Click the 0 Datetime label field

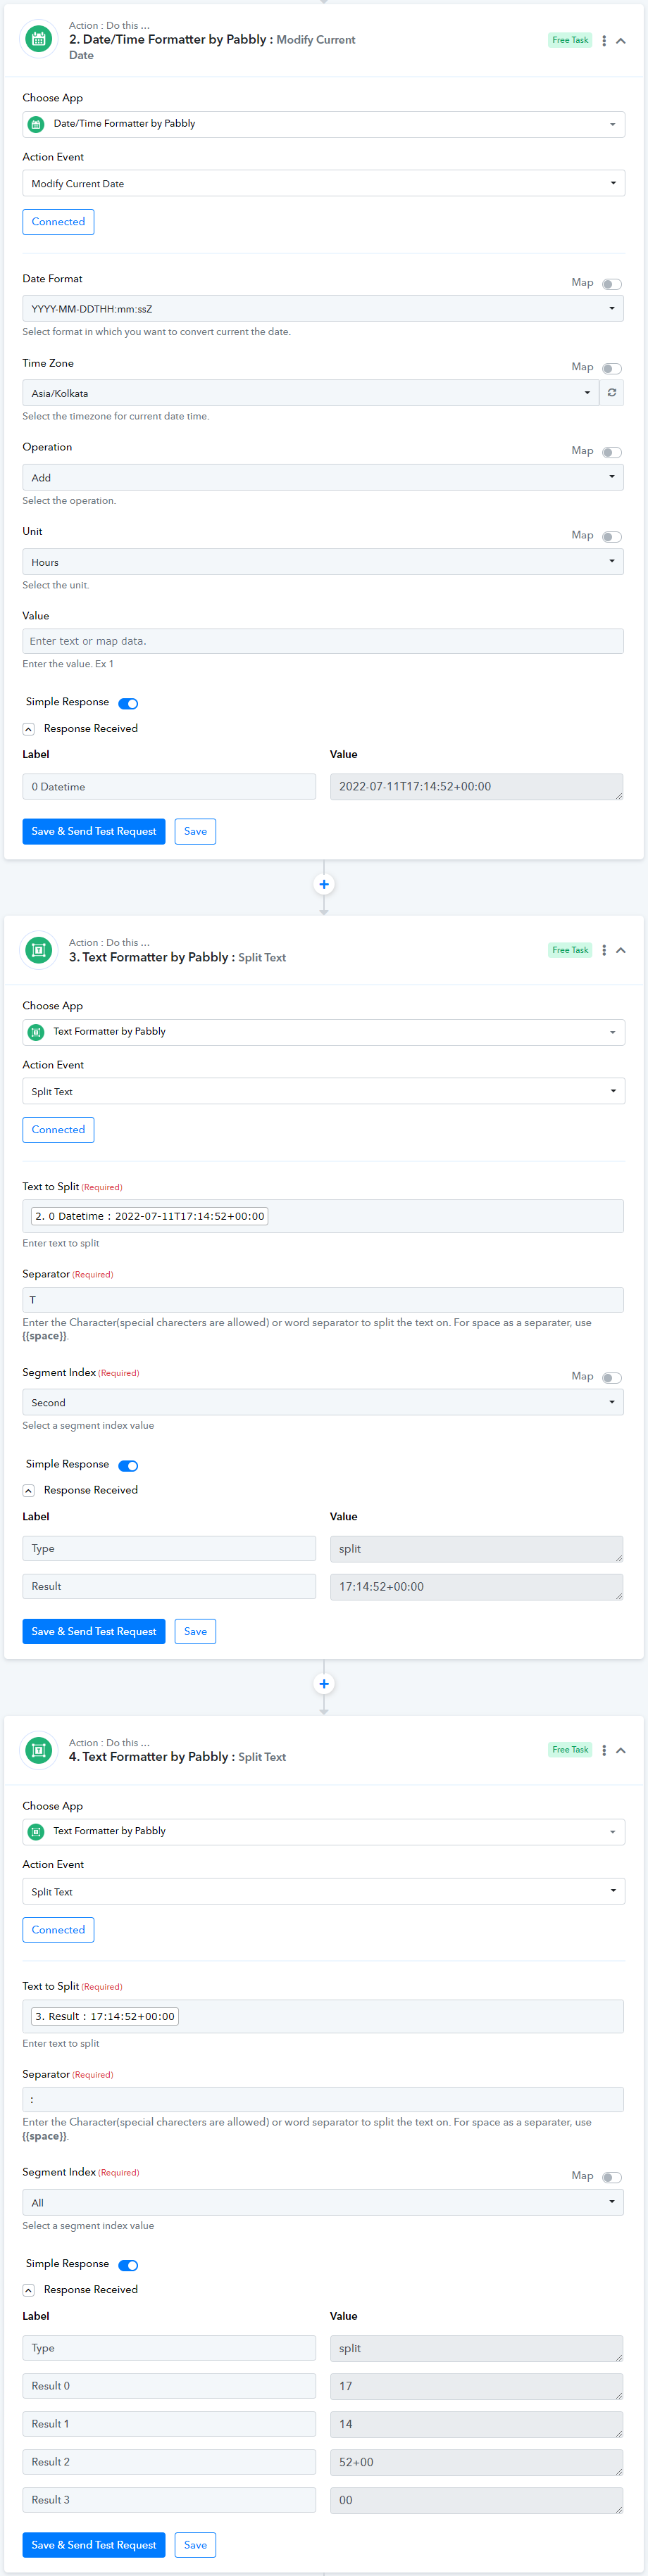(x=169, y=787)
